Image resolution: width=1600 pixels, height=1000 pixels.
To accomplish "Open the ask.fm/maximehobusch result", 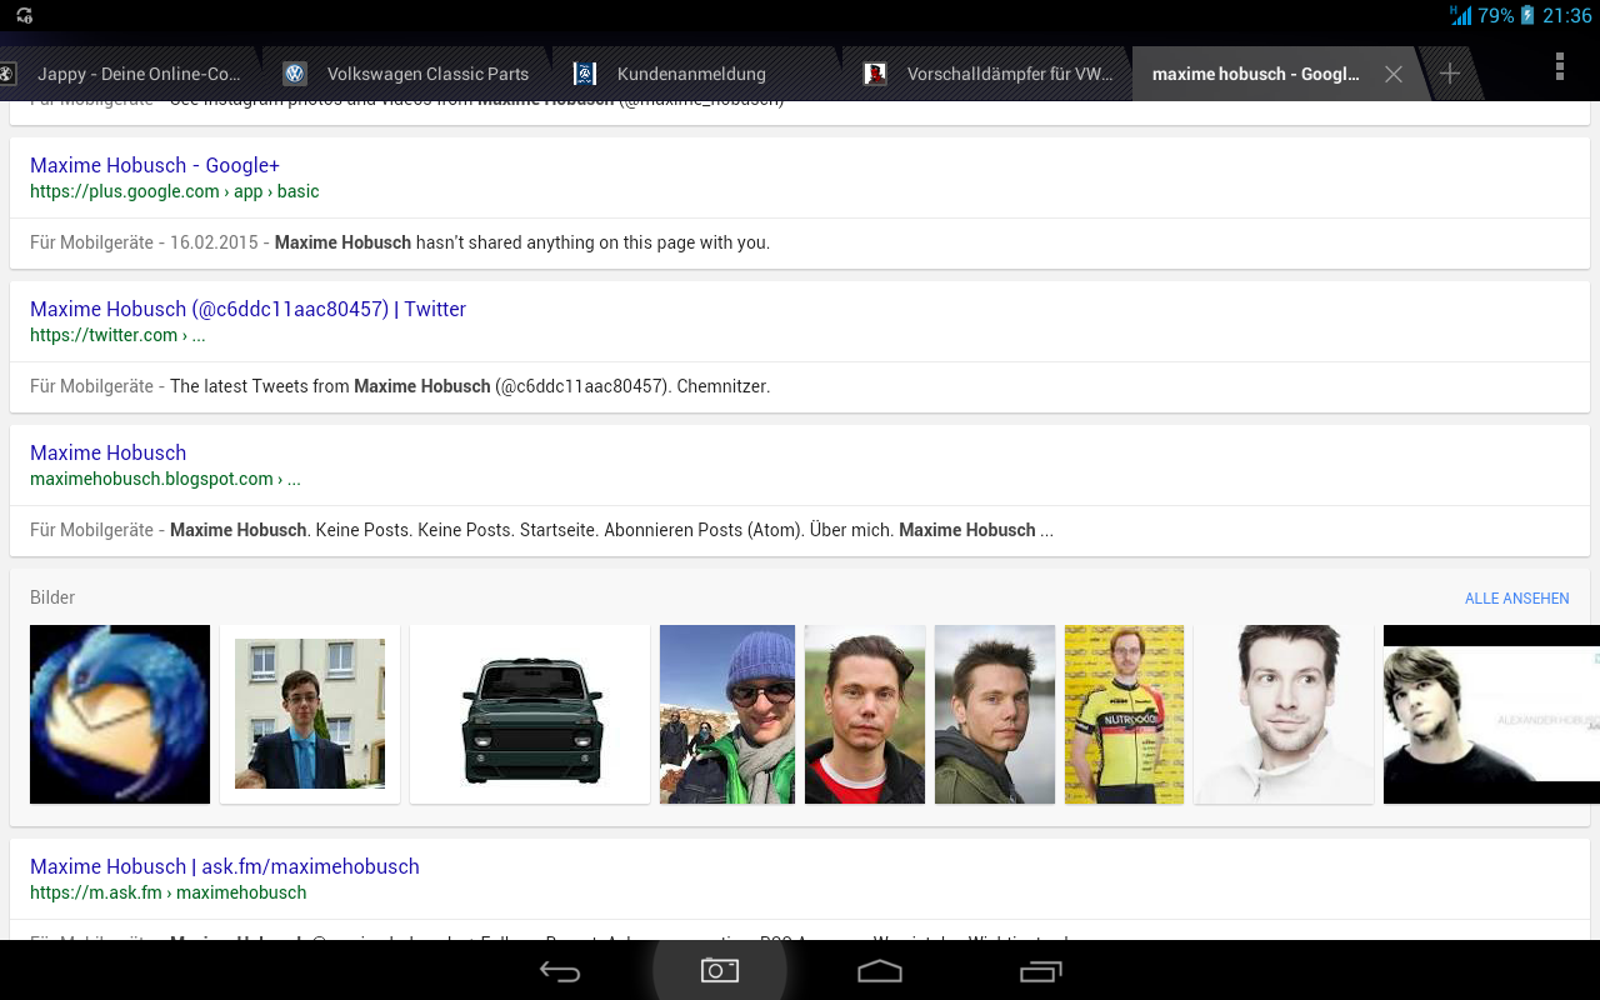I will coord(224,867).
